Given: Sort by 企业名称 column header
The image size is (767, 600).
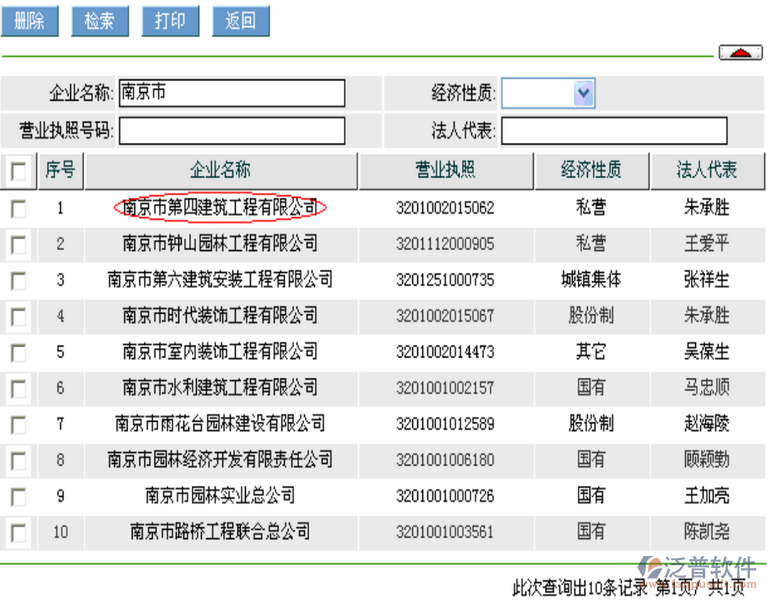Looking at the screenshot, I should (x=220, y=170).
